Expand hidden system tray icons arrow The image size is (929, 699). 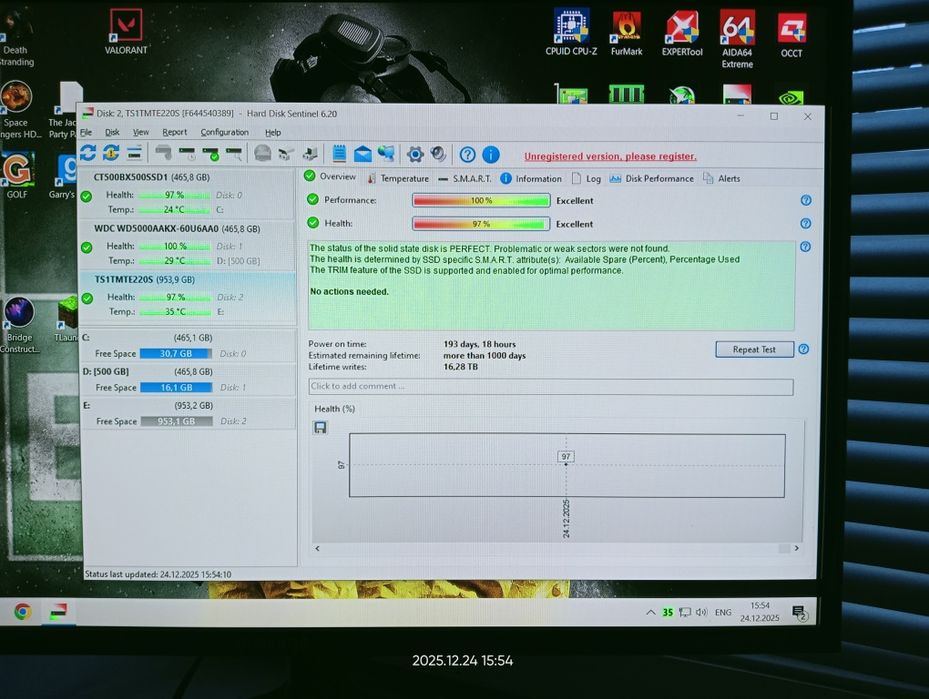pyautogui.click(x=651, y=612)
